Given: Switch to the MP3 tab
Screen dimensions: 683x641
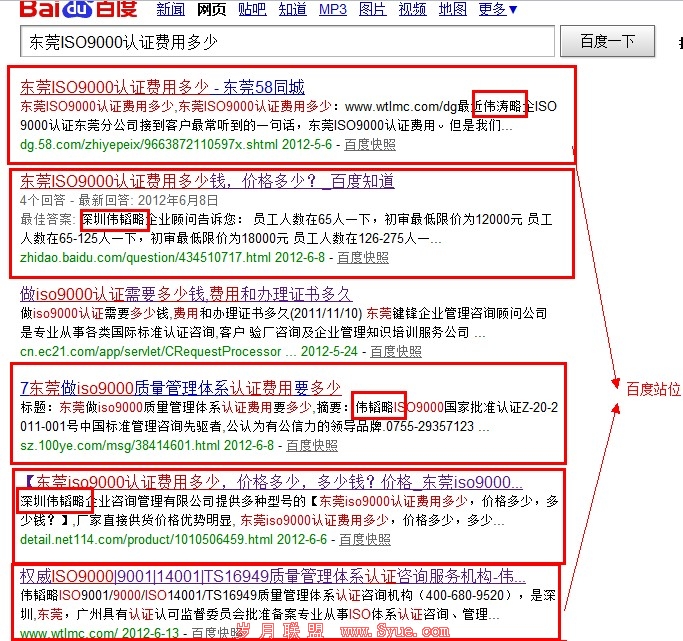Looking at the screenshot, I should [333, 9].
